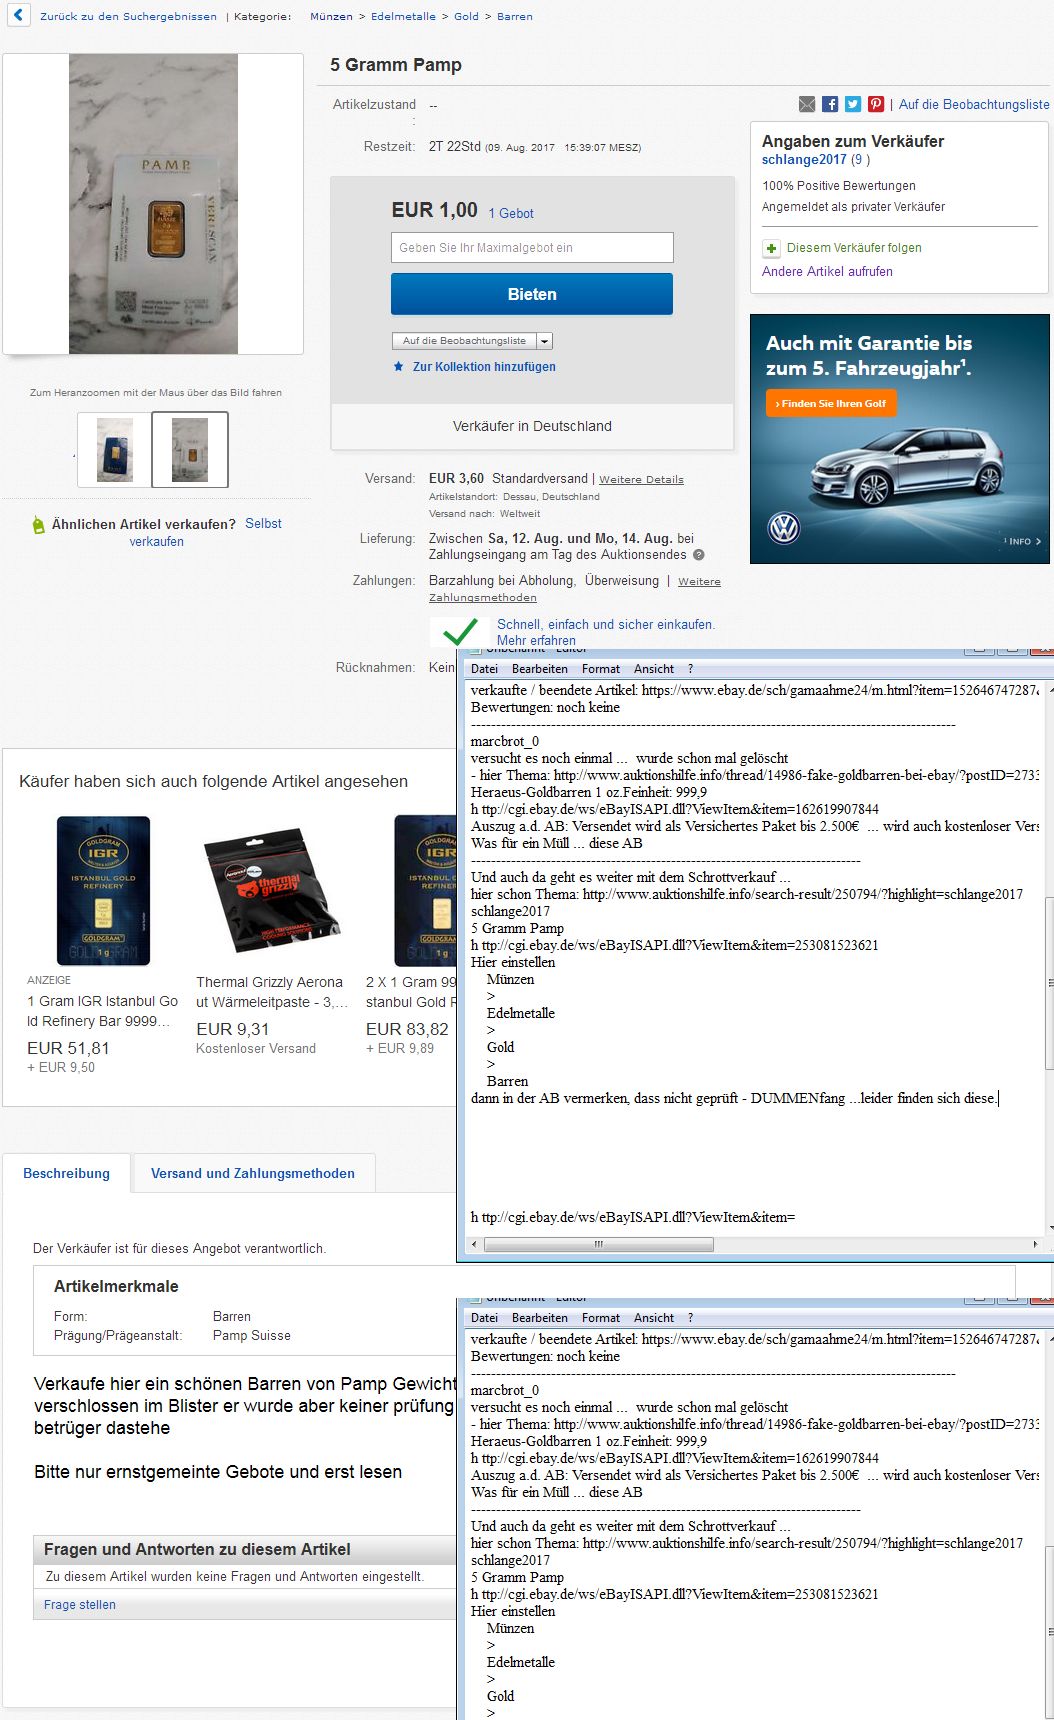Image resolution: width=1054 pixels, height=1720 pixels.
Task: Open 'Weitere Details' shipping link
Action: (641, 479)
